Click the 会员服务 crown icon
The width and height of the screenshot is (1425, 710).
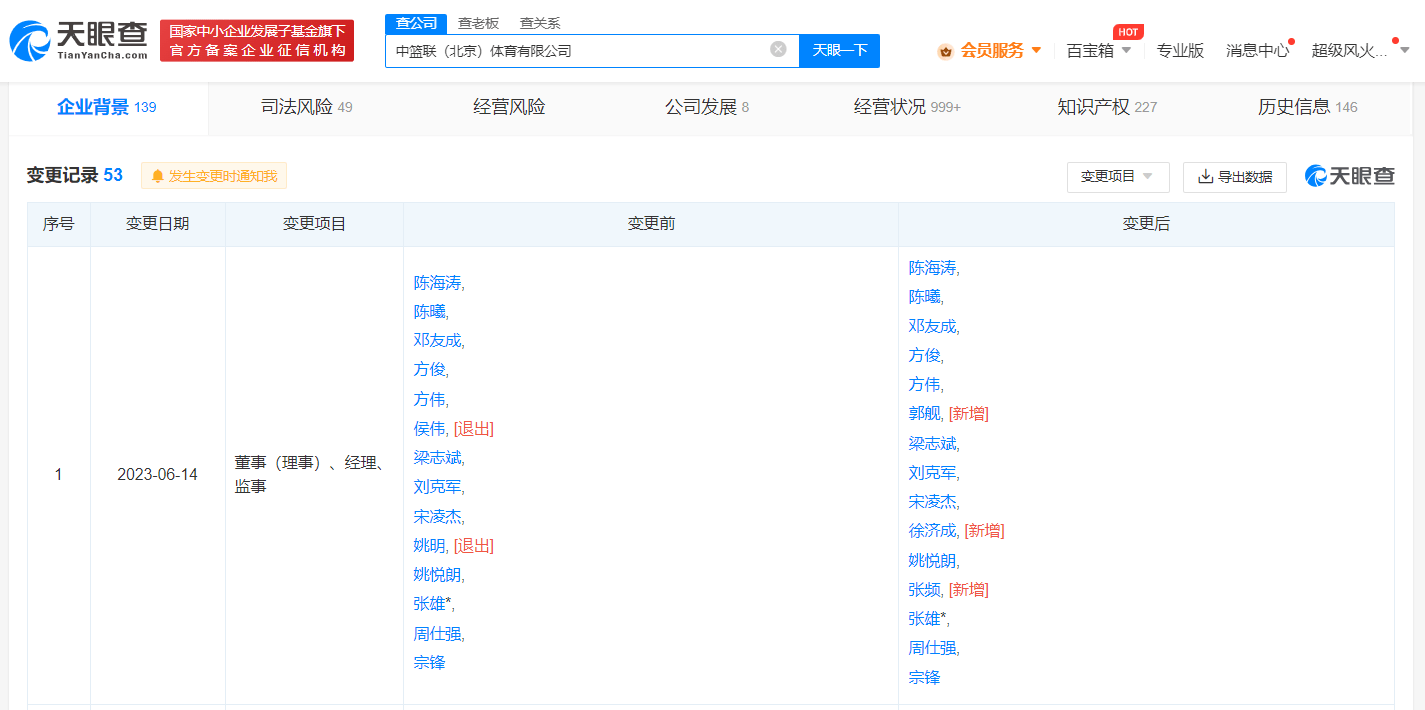point(945,51)
